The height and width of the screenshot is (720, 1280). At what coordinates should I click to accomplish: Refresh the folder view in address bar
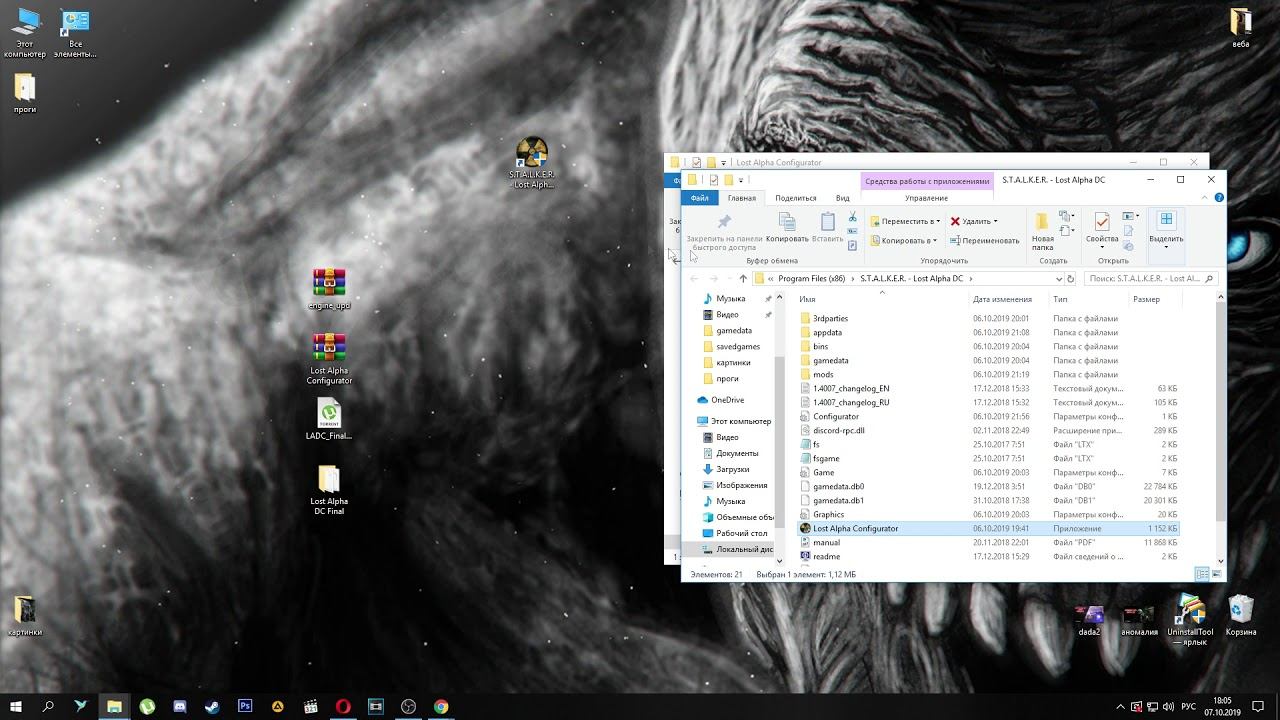point(1070,279)
